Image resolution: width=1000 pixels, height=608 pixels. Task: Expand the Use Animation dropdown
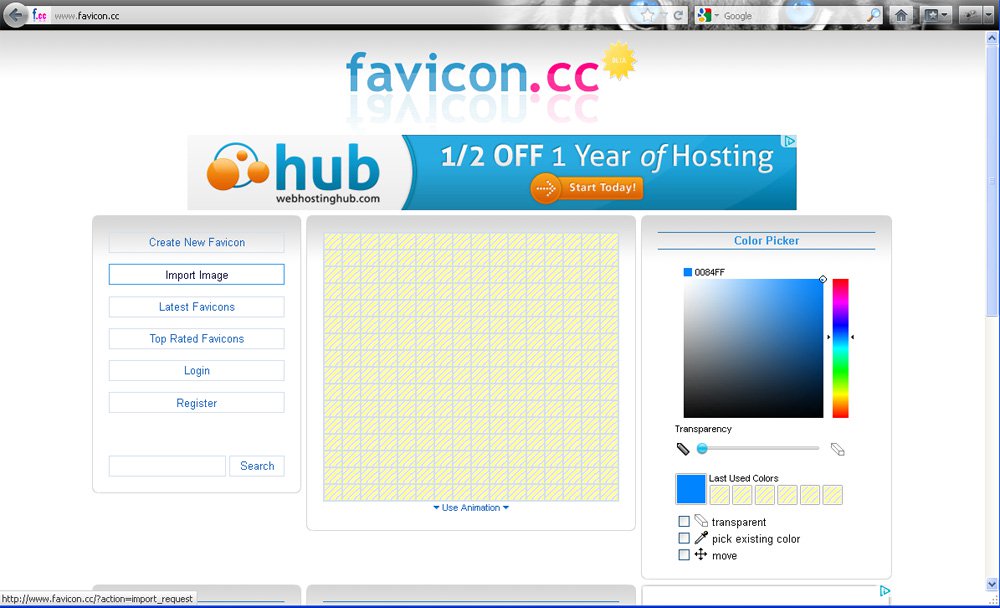tap(470, 507)
